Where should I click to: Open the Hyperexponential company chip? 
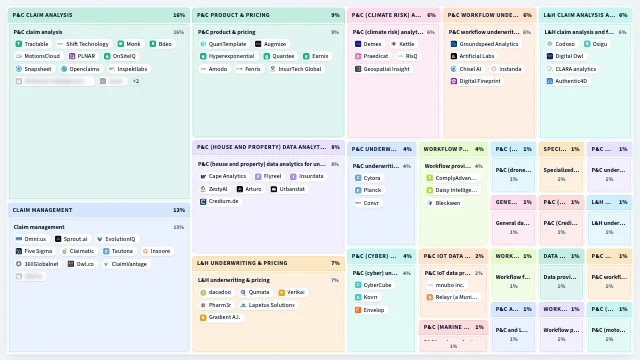click(x=227, y=56)
